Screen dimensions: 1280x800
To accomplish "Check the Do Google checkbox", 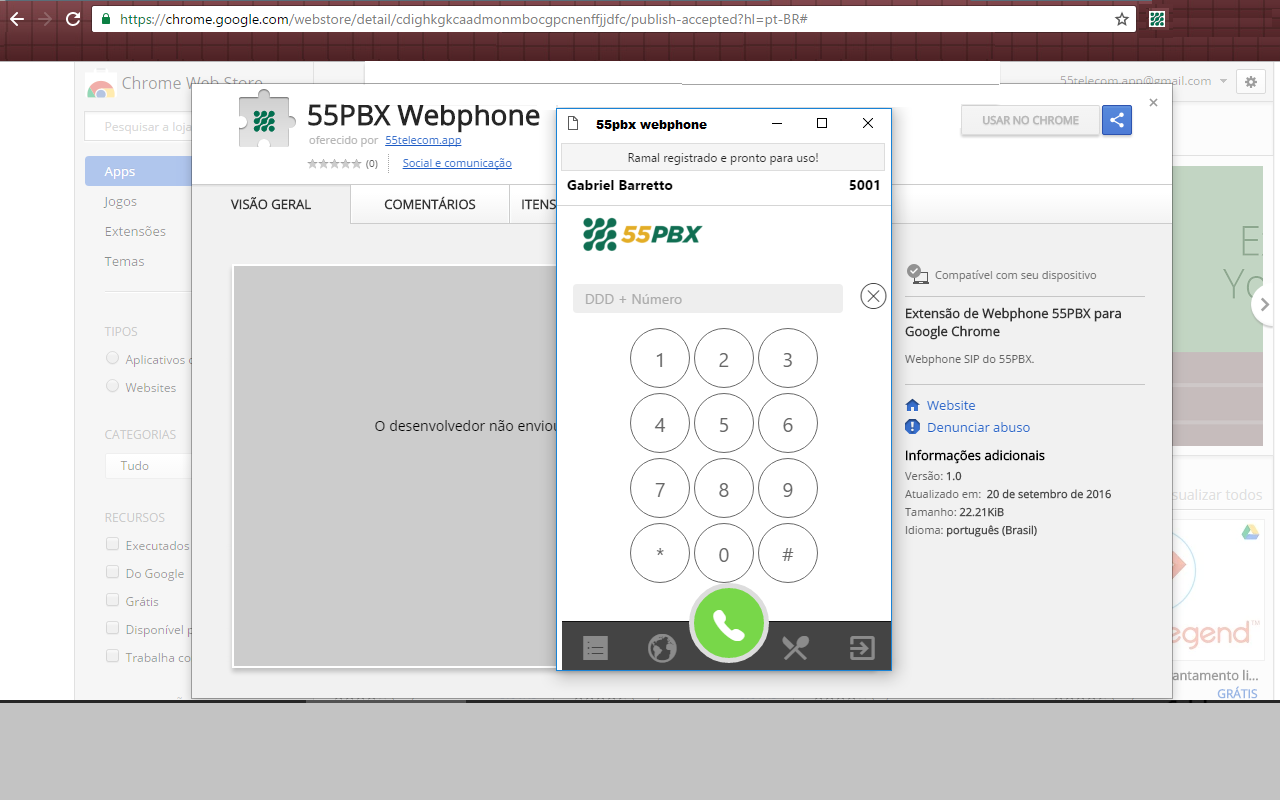I will (x=112, y=573).
